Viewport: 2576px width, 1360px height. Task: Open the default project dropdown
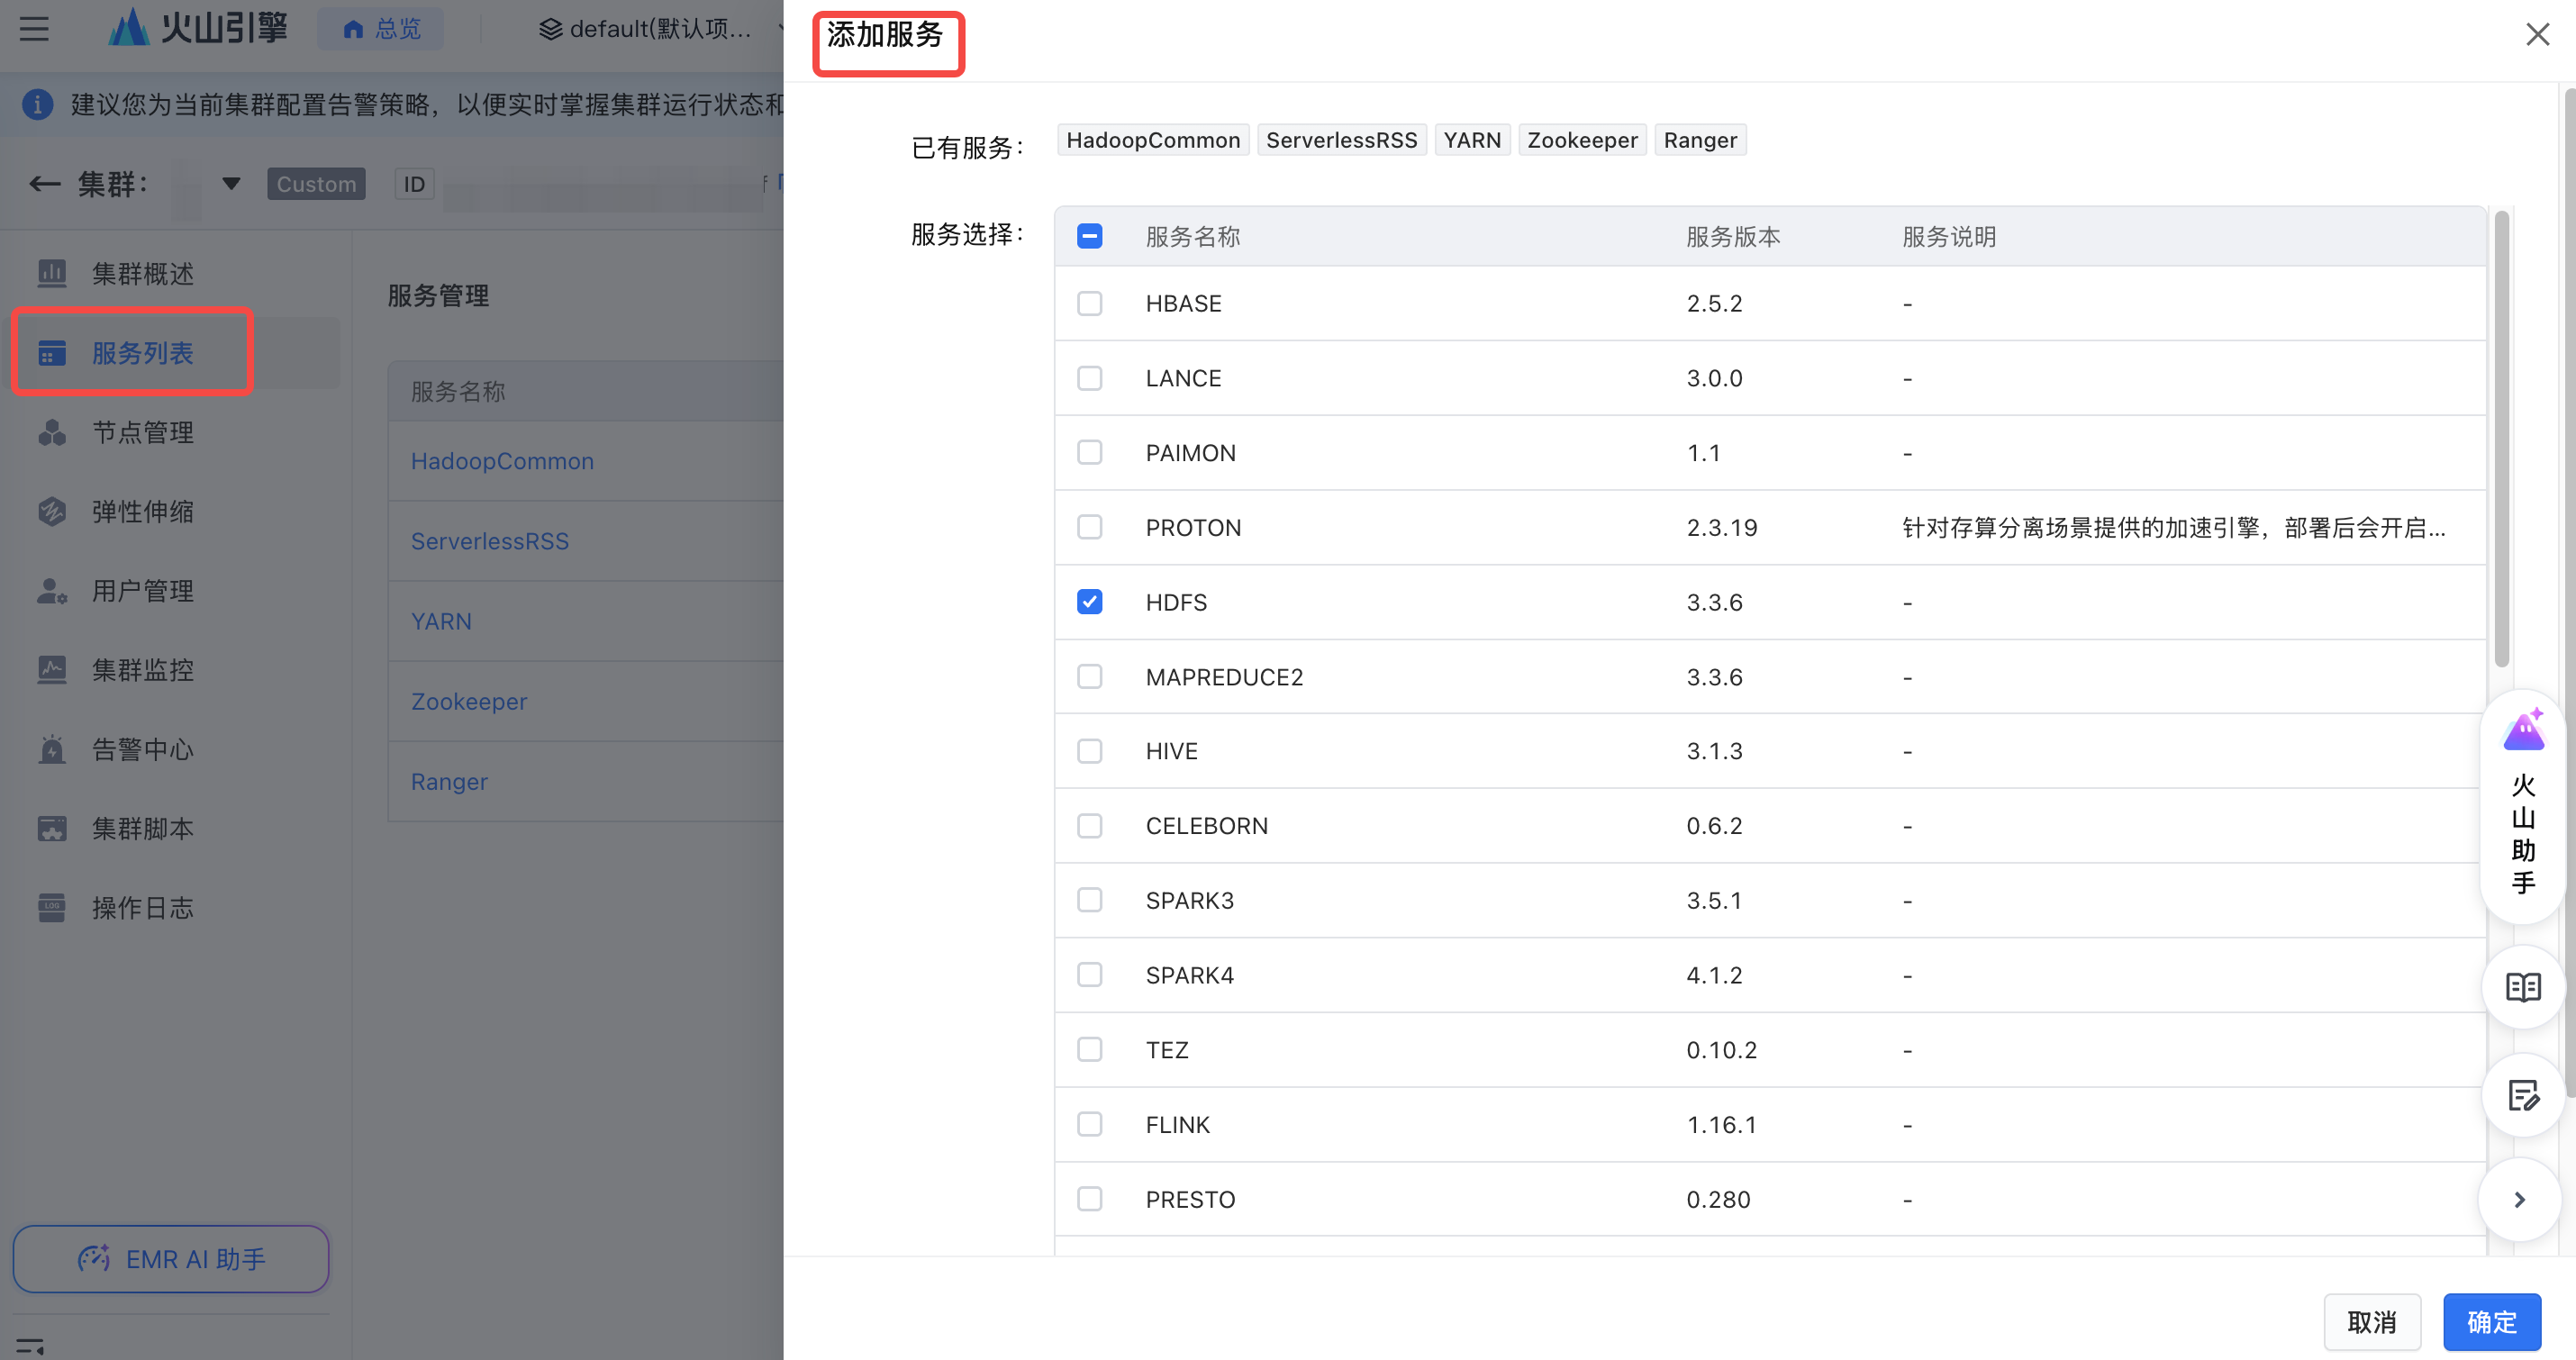(x=660, y=28)
